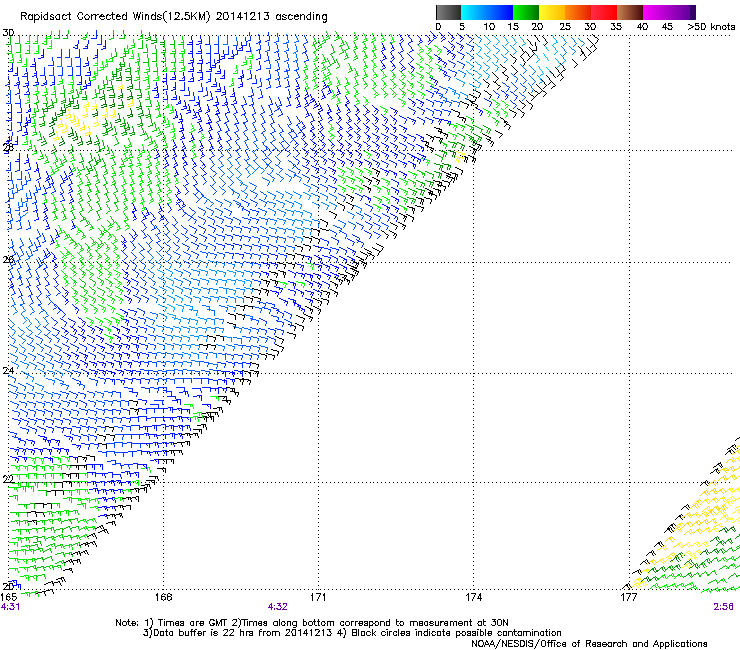
Task: Click the longitude label '168'
Action: click(163, 597)
